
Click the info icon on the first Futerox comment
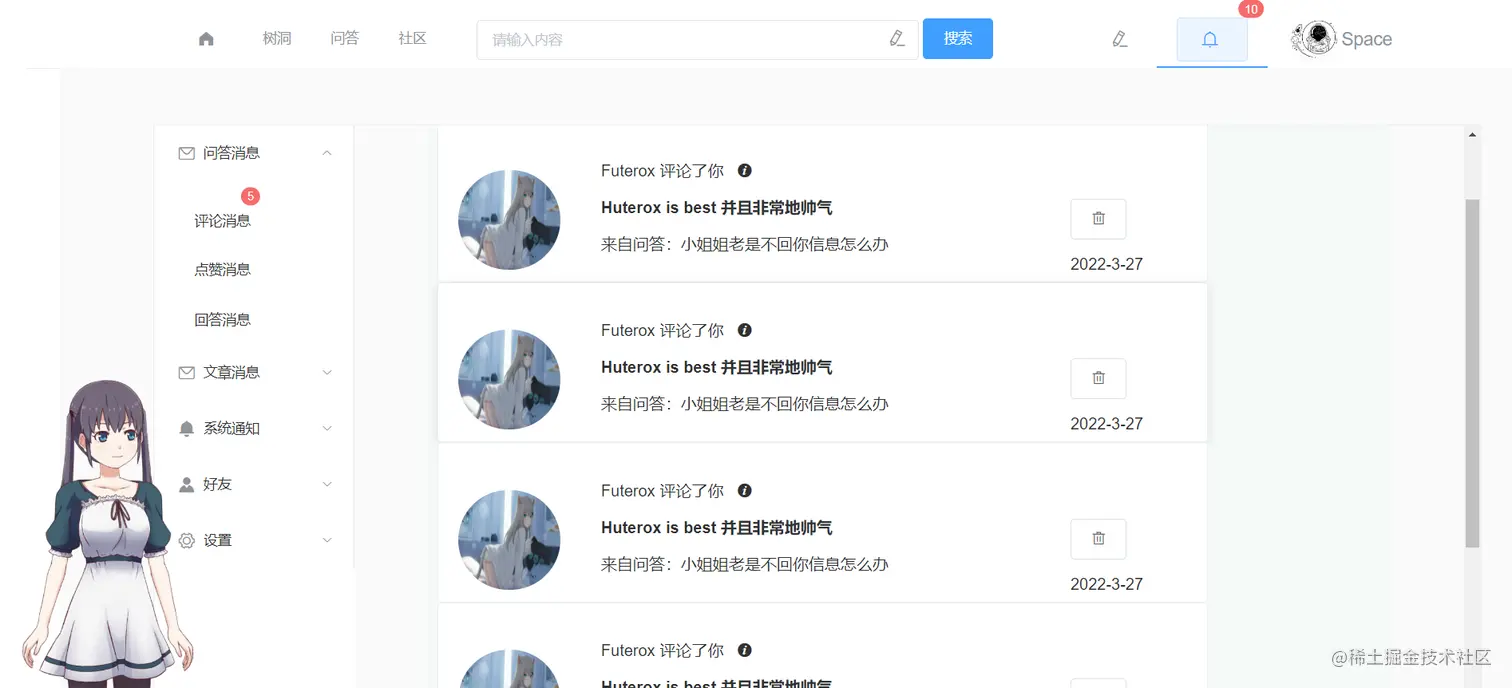(744, 170)
